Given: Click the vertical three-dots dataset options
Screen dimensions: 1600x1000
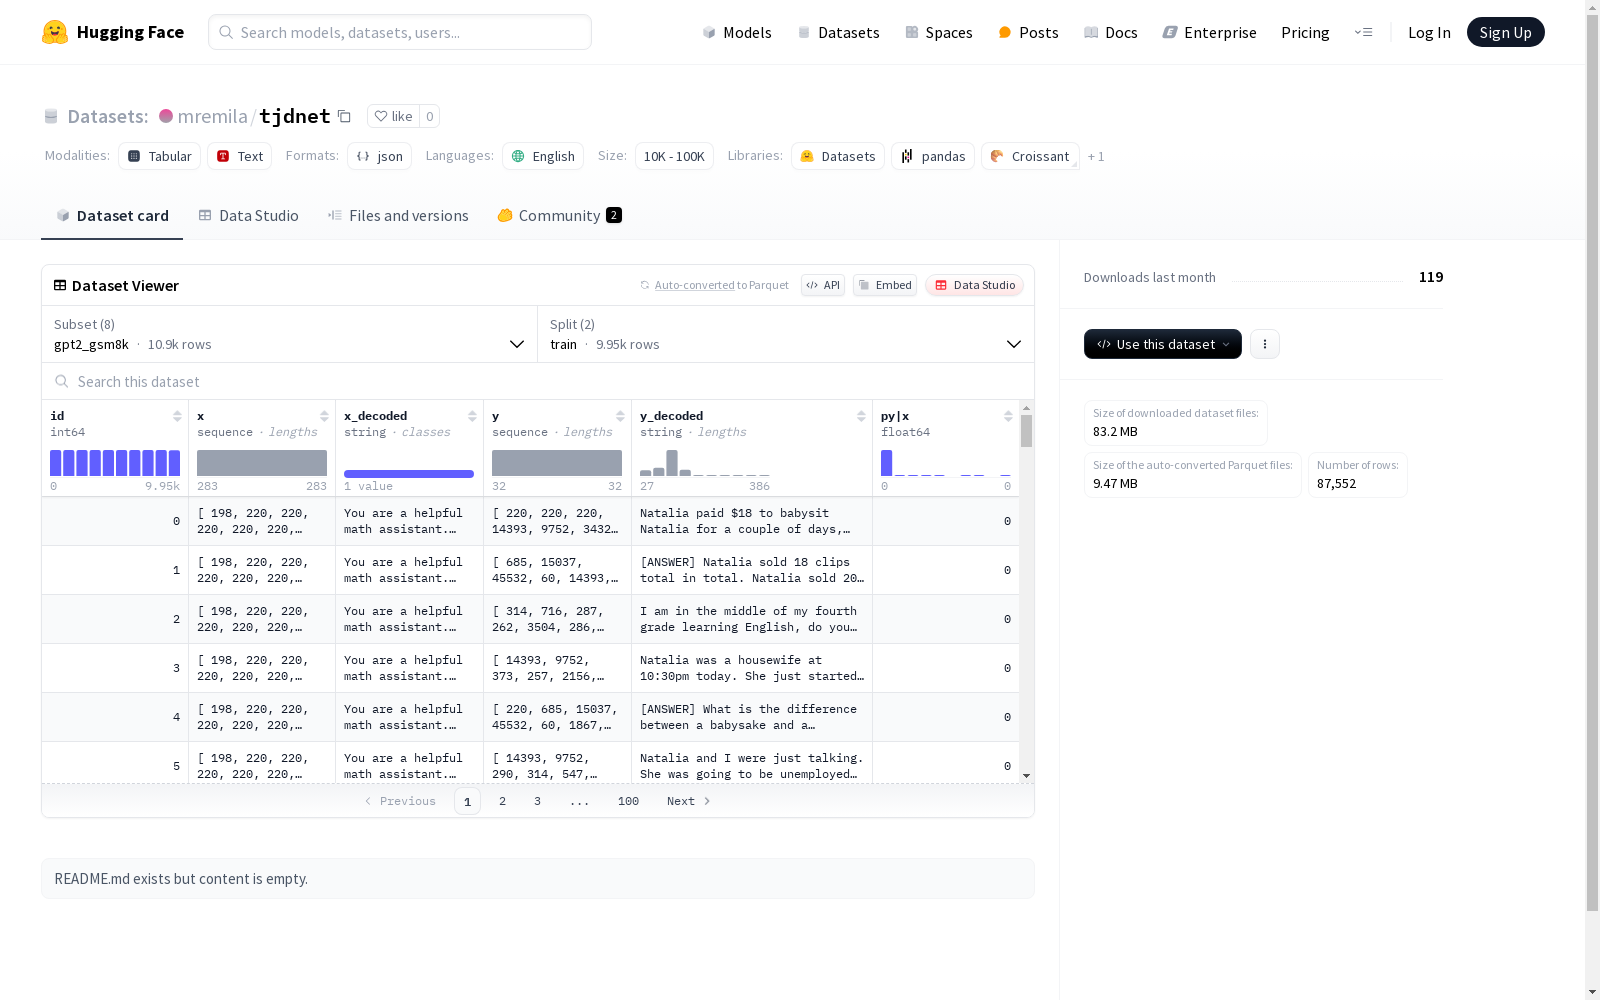Looking at the screenshot, I should click(1265, 344).
